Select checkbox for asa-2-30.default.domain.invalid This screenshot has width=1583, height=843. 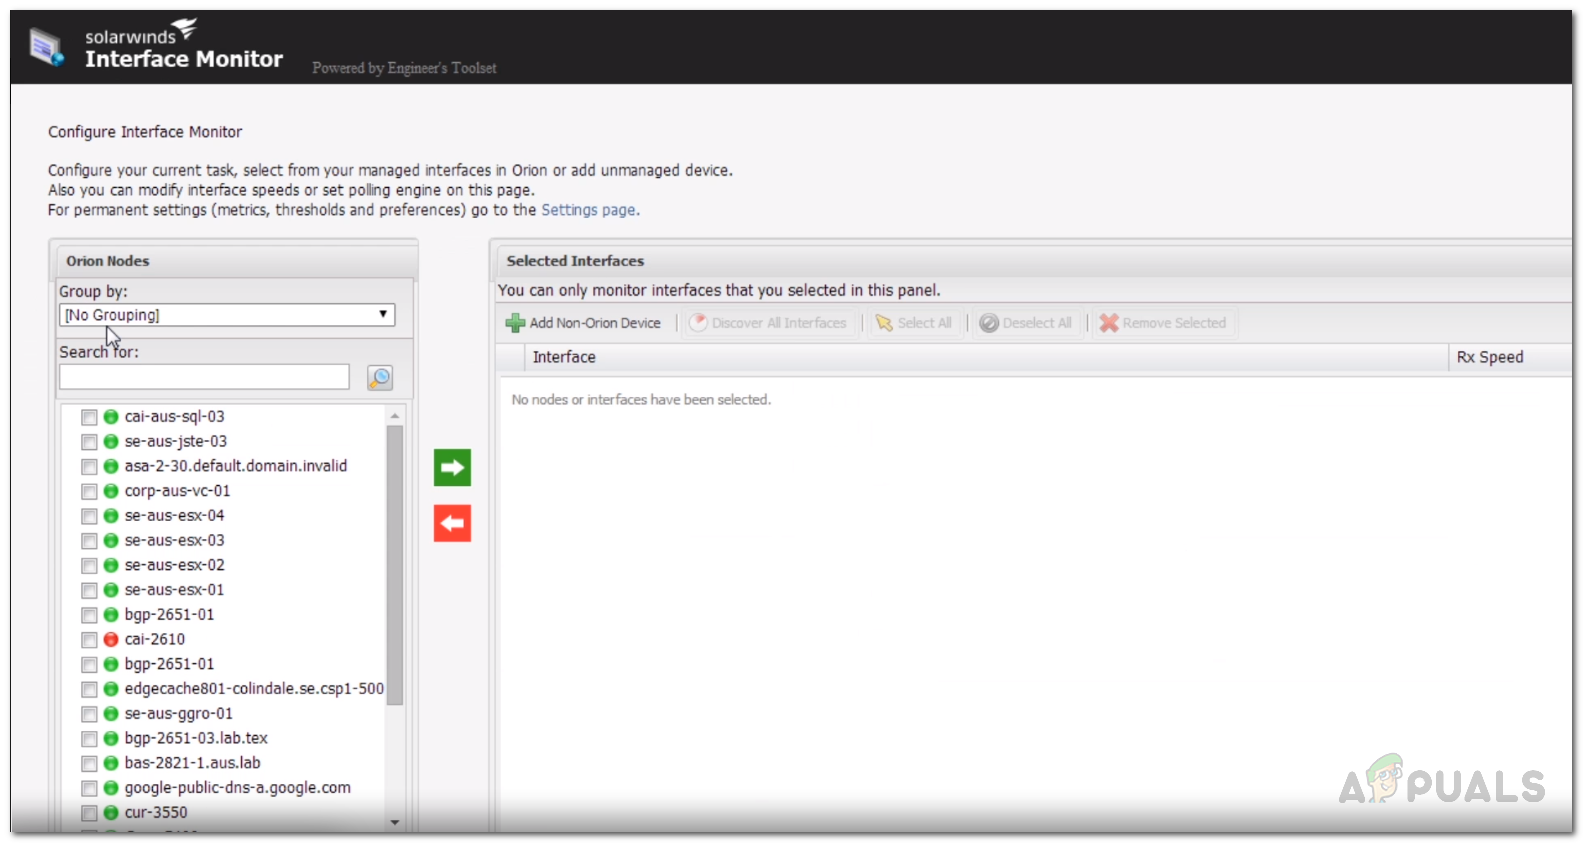coord(89,467)
